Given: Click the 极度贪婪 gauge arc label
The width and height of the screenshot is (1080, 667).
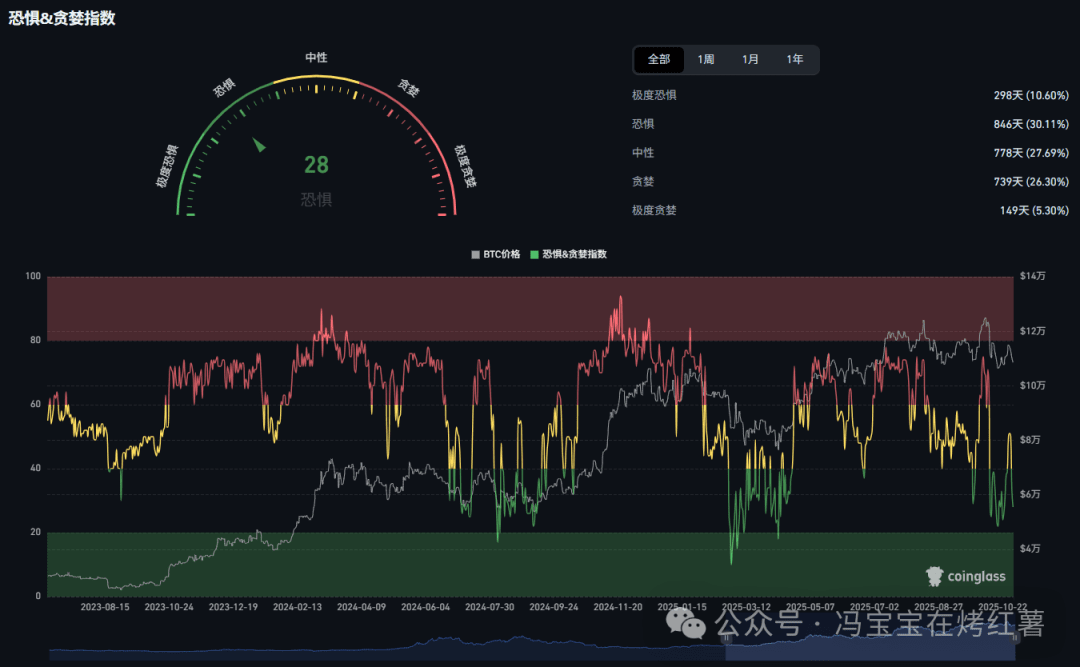Looking at the screenshot, I should click(x=466, y=166).
